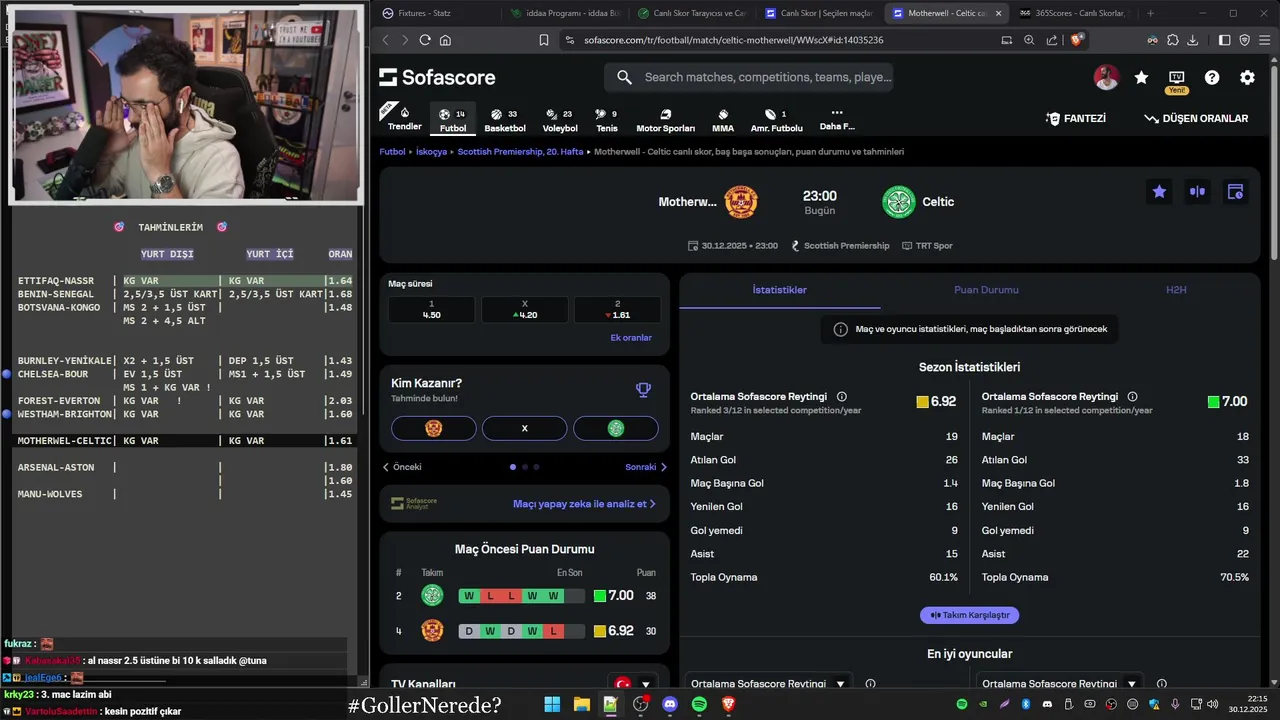Click the Sofascore logo

438,77
